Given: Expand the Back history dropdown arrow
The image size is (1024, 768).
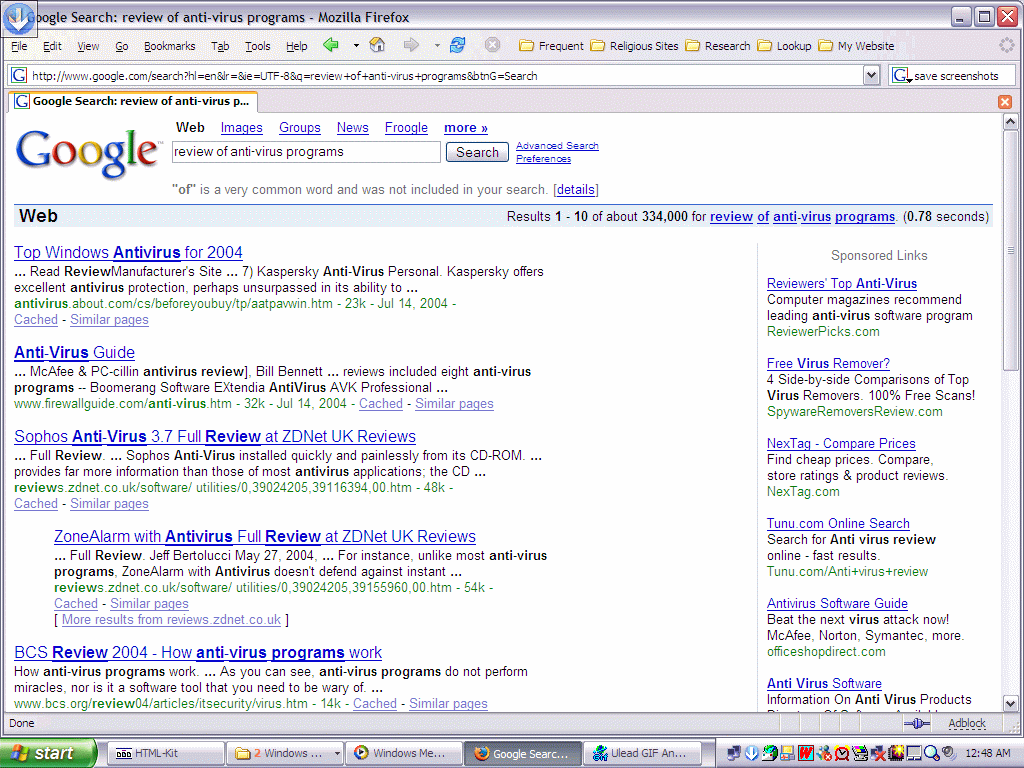Looking at the screenshot, I should click(356, 46).
